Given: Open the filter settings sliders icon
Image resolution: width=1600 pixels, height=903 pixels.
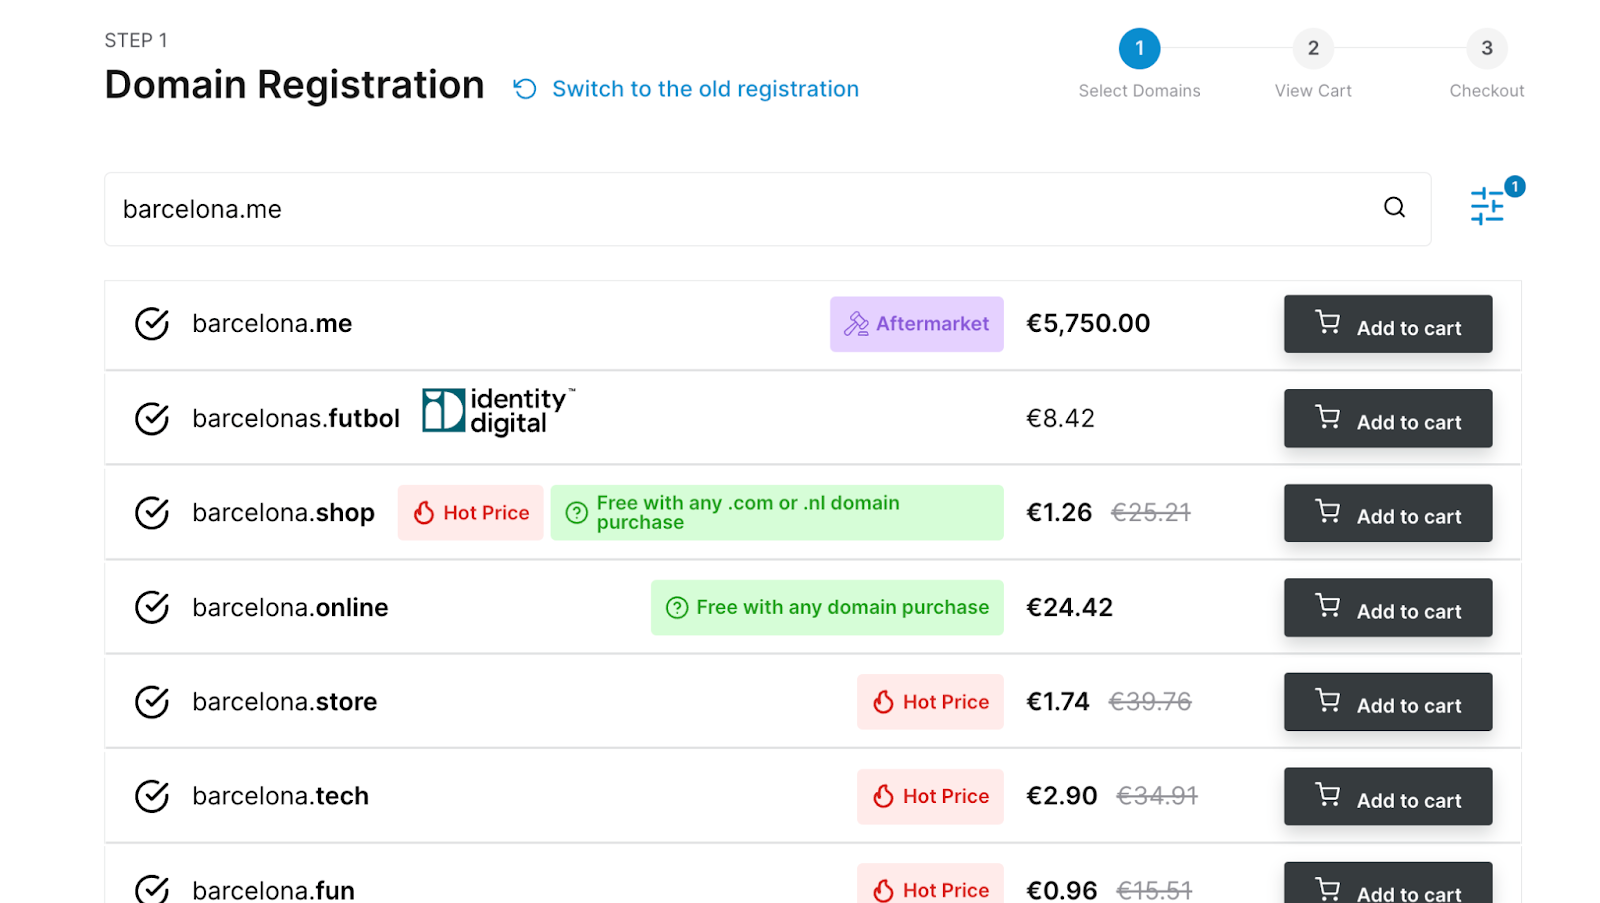Looking at the screenshot, I should click(1487, 206).
